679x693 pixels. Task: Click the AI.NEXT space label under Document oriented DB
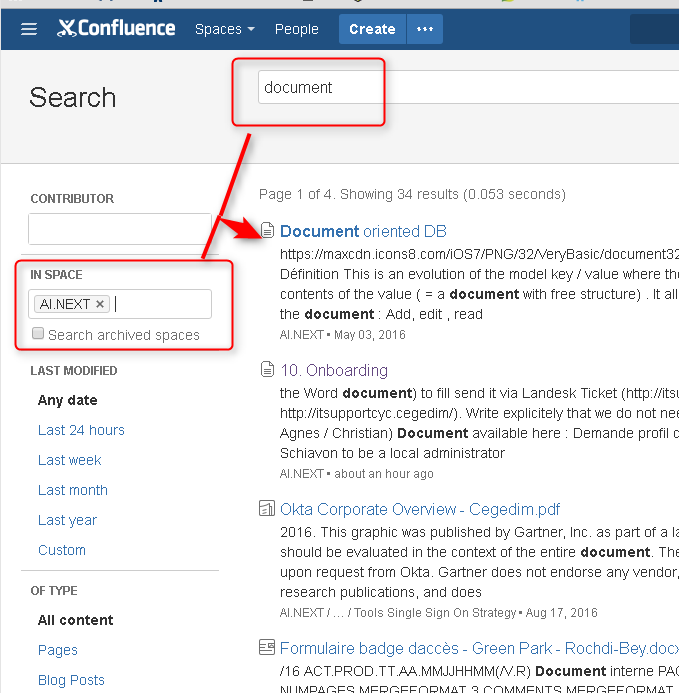pos(302,335)
